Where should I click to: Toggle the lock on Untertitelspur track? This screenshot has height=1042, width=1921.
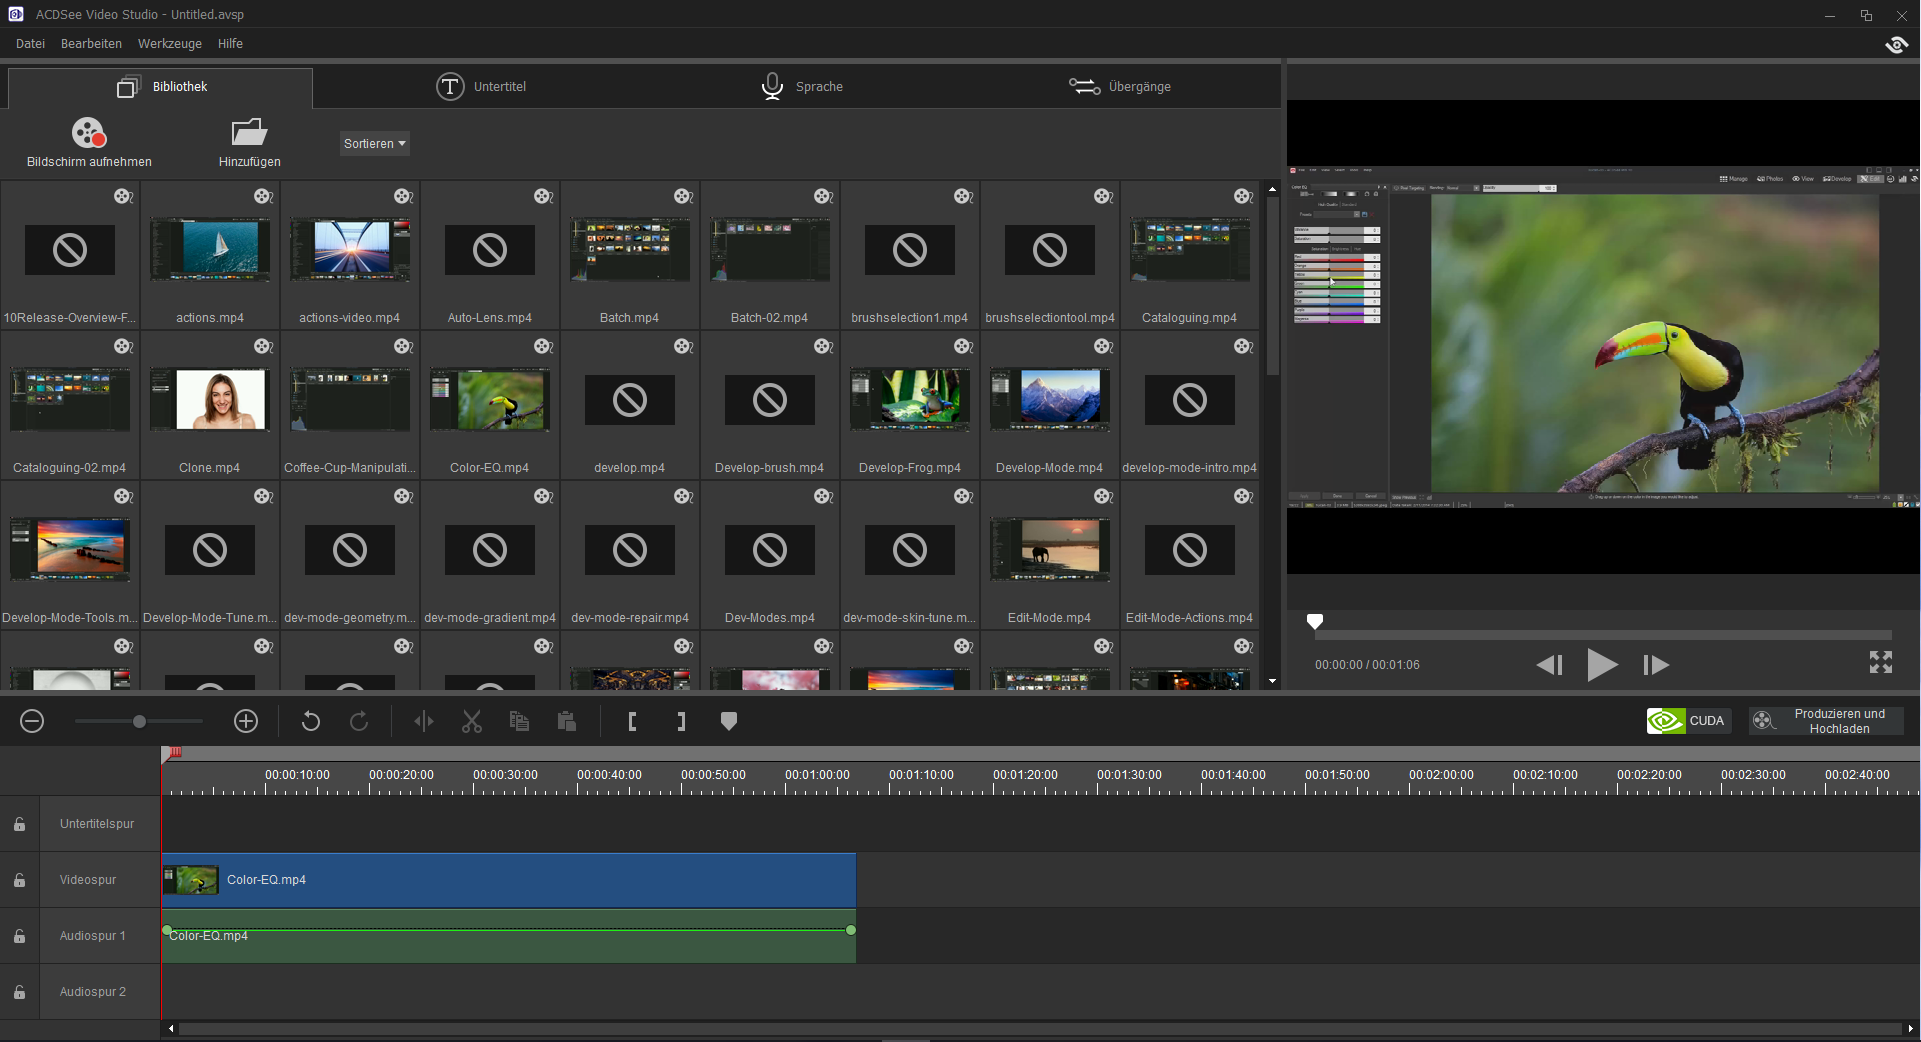tap(19, 824)
